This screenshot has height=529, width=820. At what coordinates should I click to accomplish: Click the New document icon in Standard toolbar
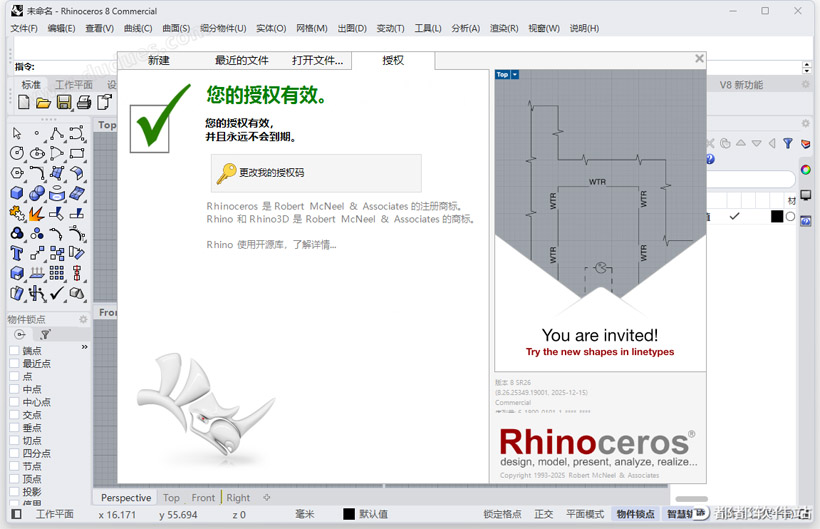pyautogui.click(x=24, y=102)
